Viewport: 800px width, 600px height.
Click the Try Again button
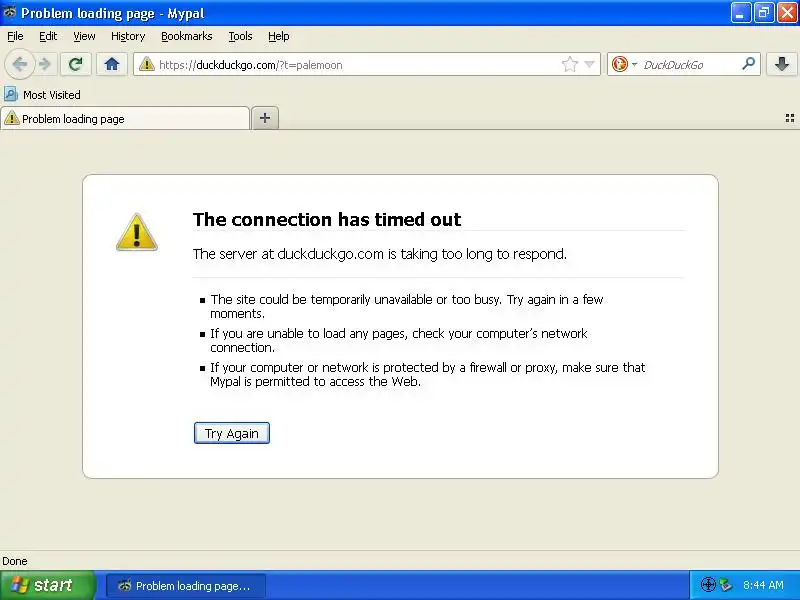232,433
